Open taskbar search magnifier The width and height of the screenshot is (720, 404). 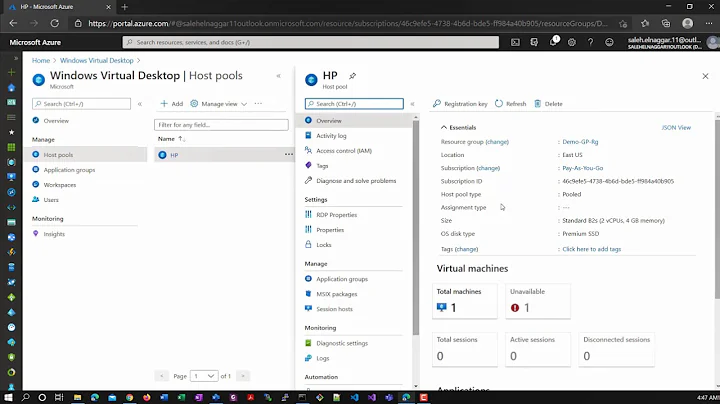point(25,397)
